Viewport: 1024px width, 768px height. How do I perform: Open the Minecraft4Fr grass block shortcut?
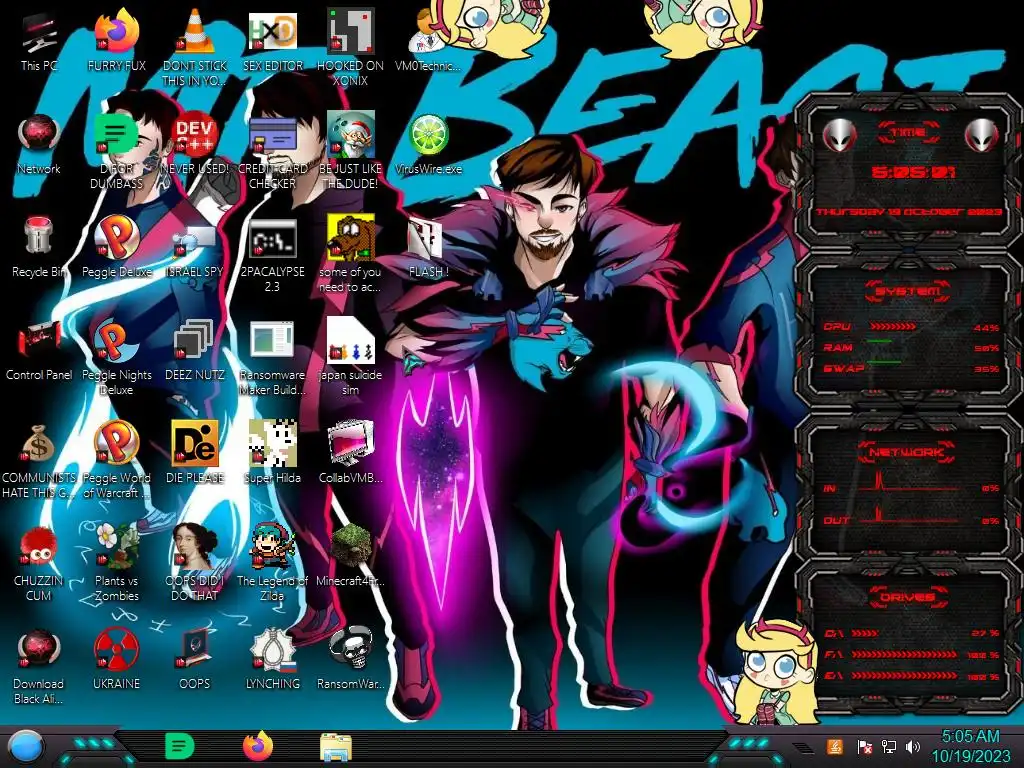point(350,556)
